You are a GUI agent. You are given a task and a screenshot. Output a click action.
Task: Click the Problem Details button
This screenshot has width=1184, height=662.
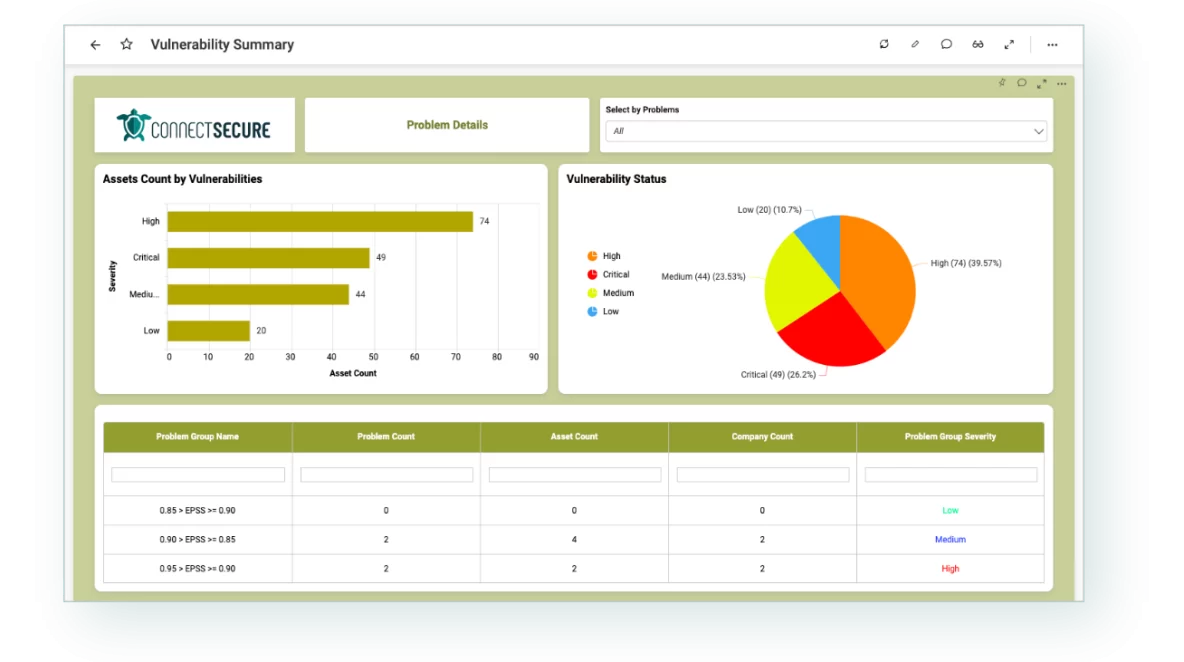447,125
